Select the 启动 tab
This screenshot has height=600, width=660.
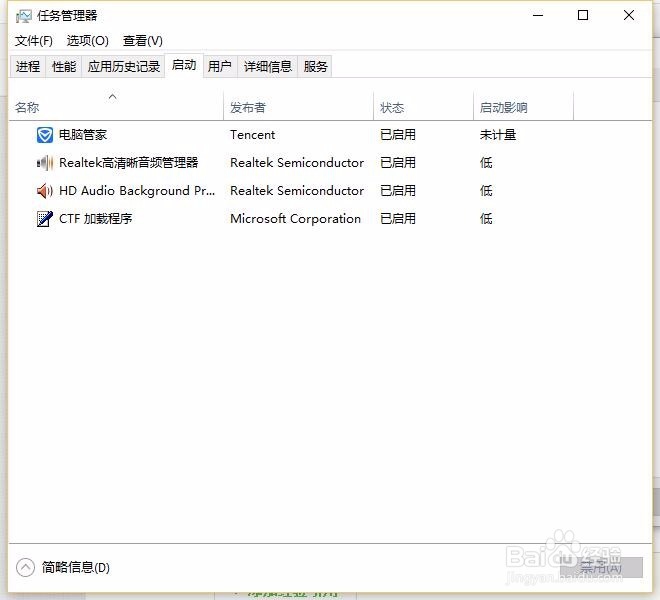pos(184,65)
